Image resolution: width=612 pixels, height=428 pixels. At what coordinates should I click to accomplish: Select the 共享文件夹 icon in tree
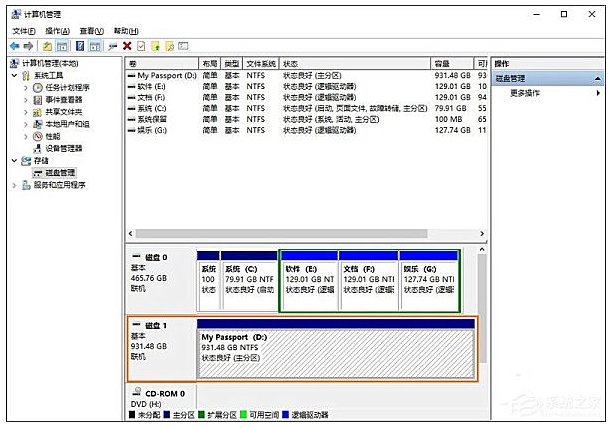pyautogui.click(x=37, y=112)
